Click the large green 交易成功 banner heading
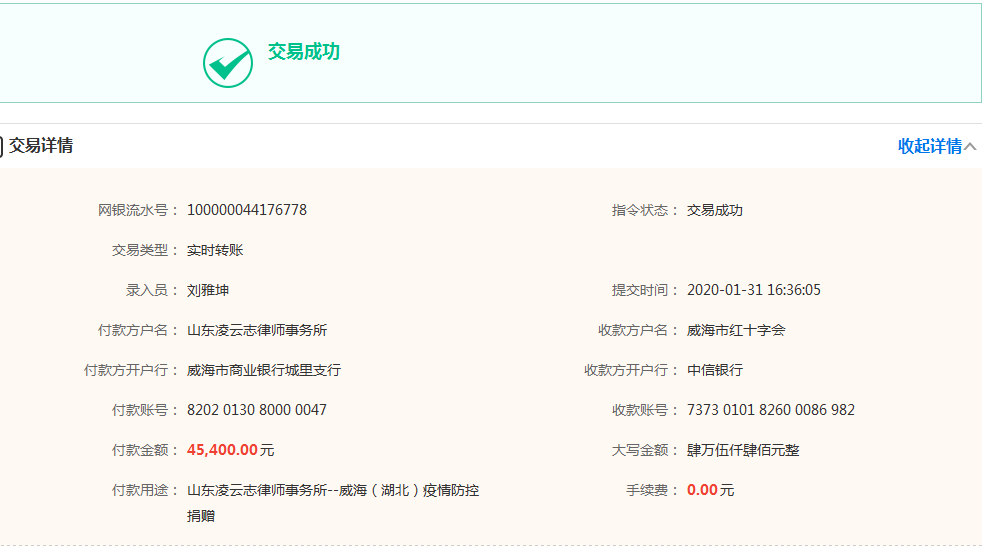This screenshot has height=546, width=991. [303, 52]
